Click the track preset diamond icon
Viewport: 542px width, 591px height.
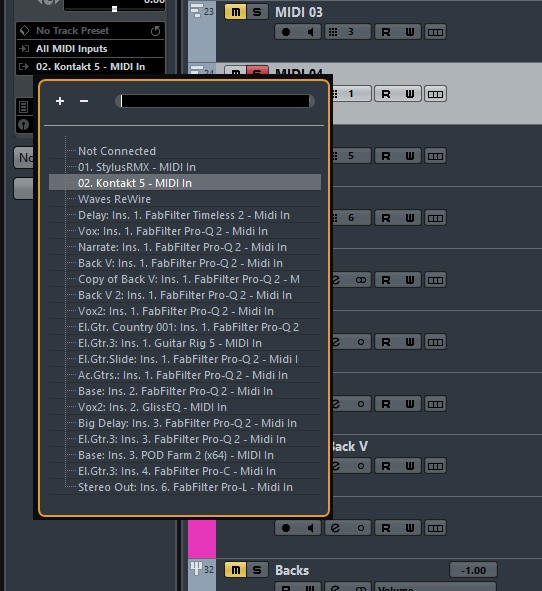coord(24,31)
